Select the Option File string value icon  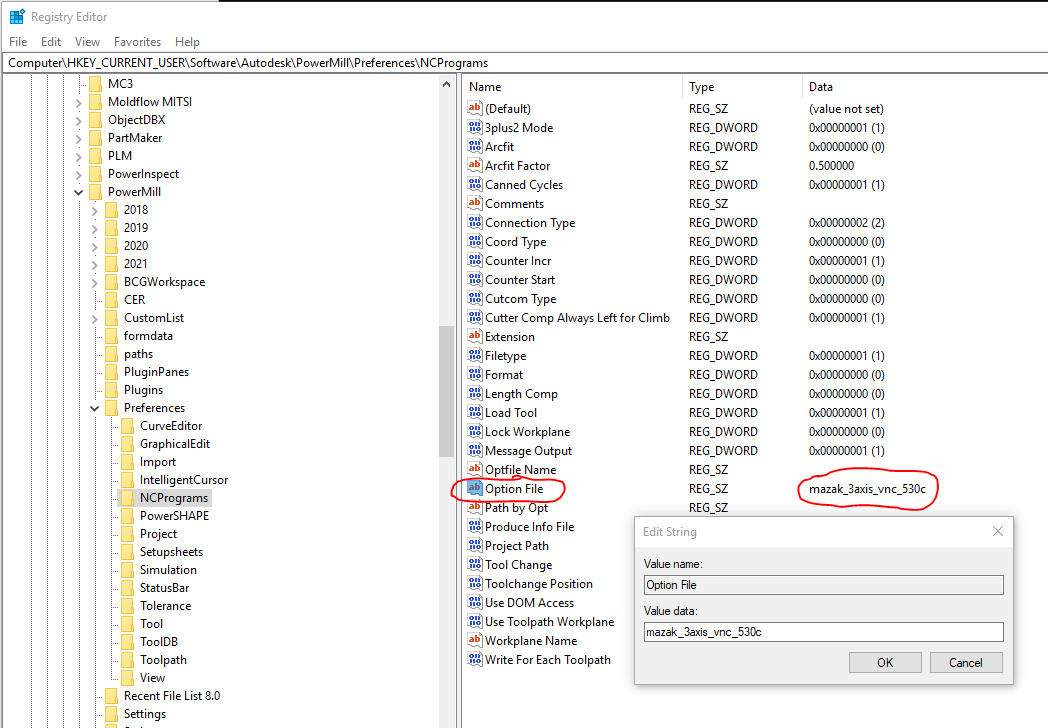475,489
